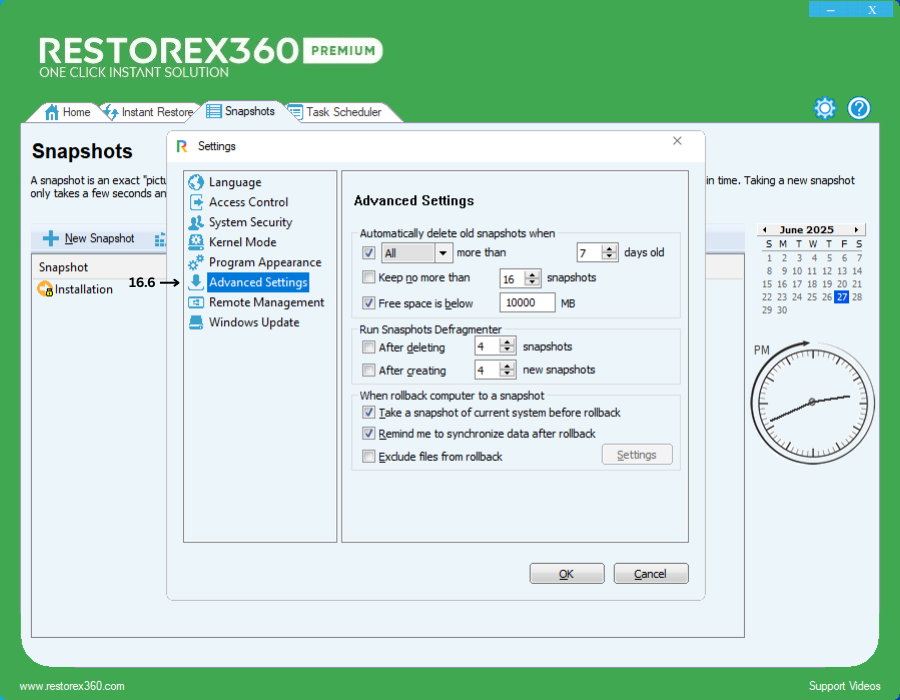Click the Kernel Mode icon
The width and height of the screenshot is (900, 700).
tap(196, 242)
